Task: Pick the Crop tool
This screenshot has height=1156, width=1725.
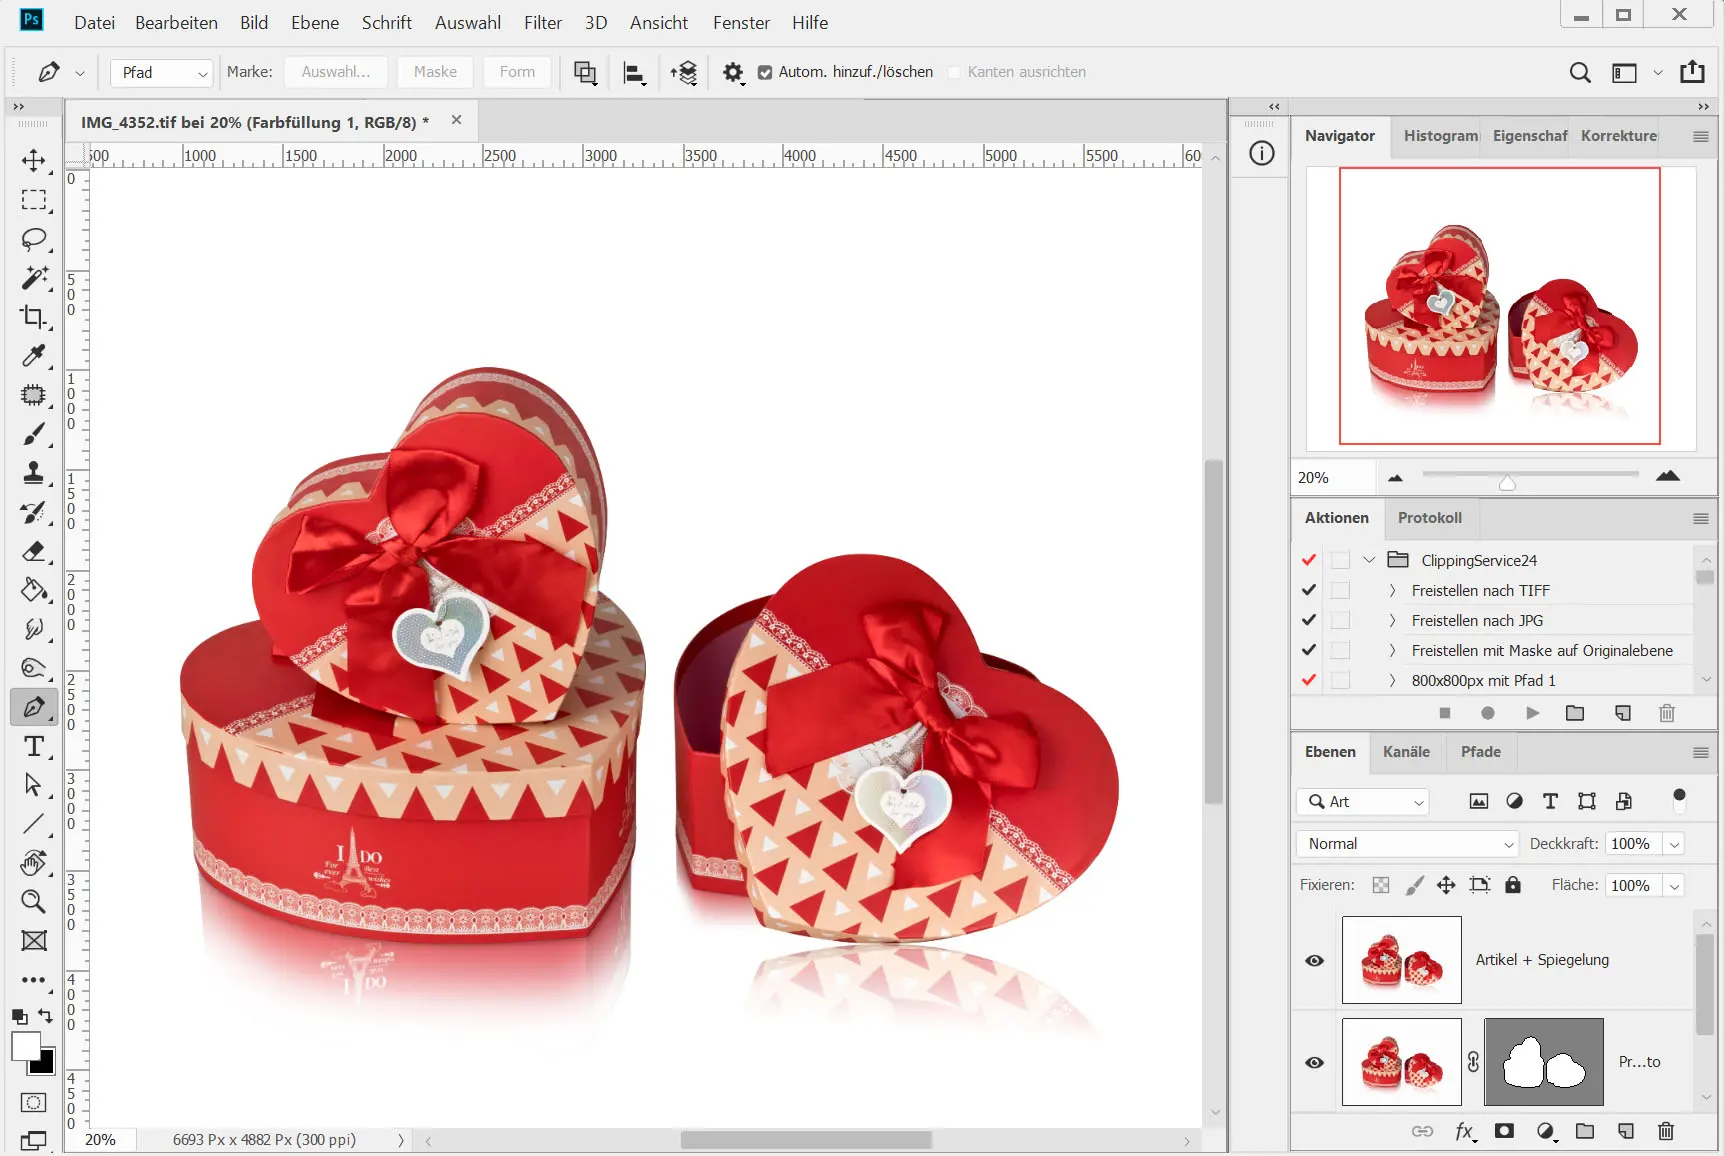Action: [x=33, y=317]
